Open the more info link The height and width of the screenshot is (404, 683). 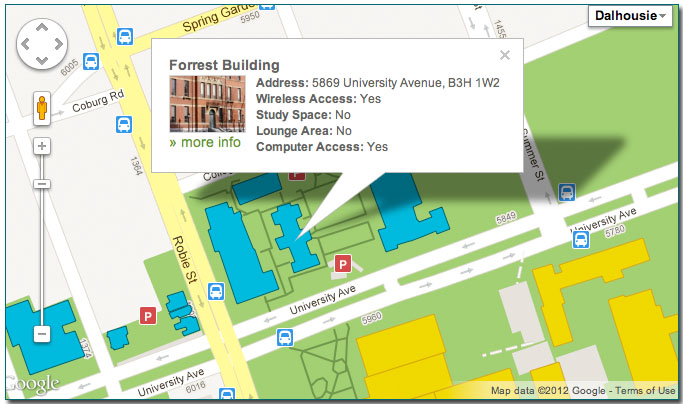coord(205,142)
